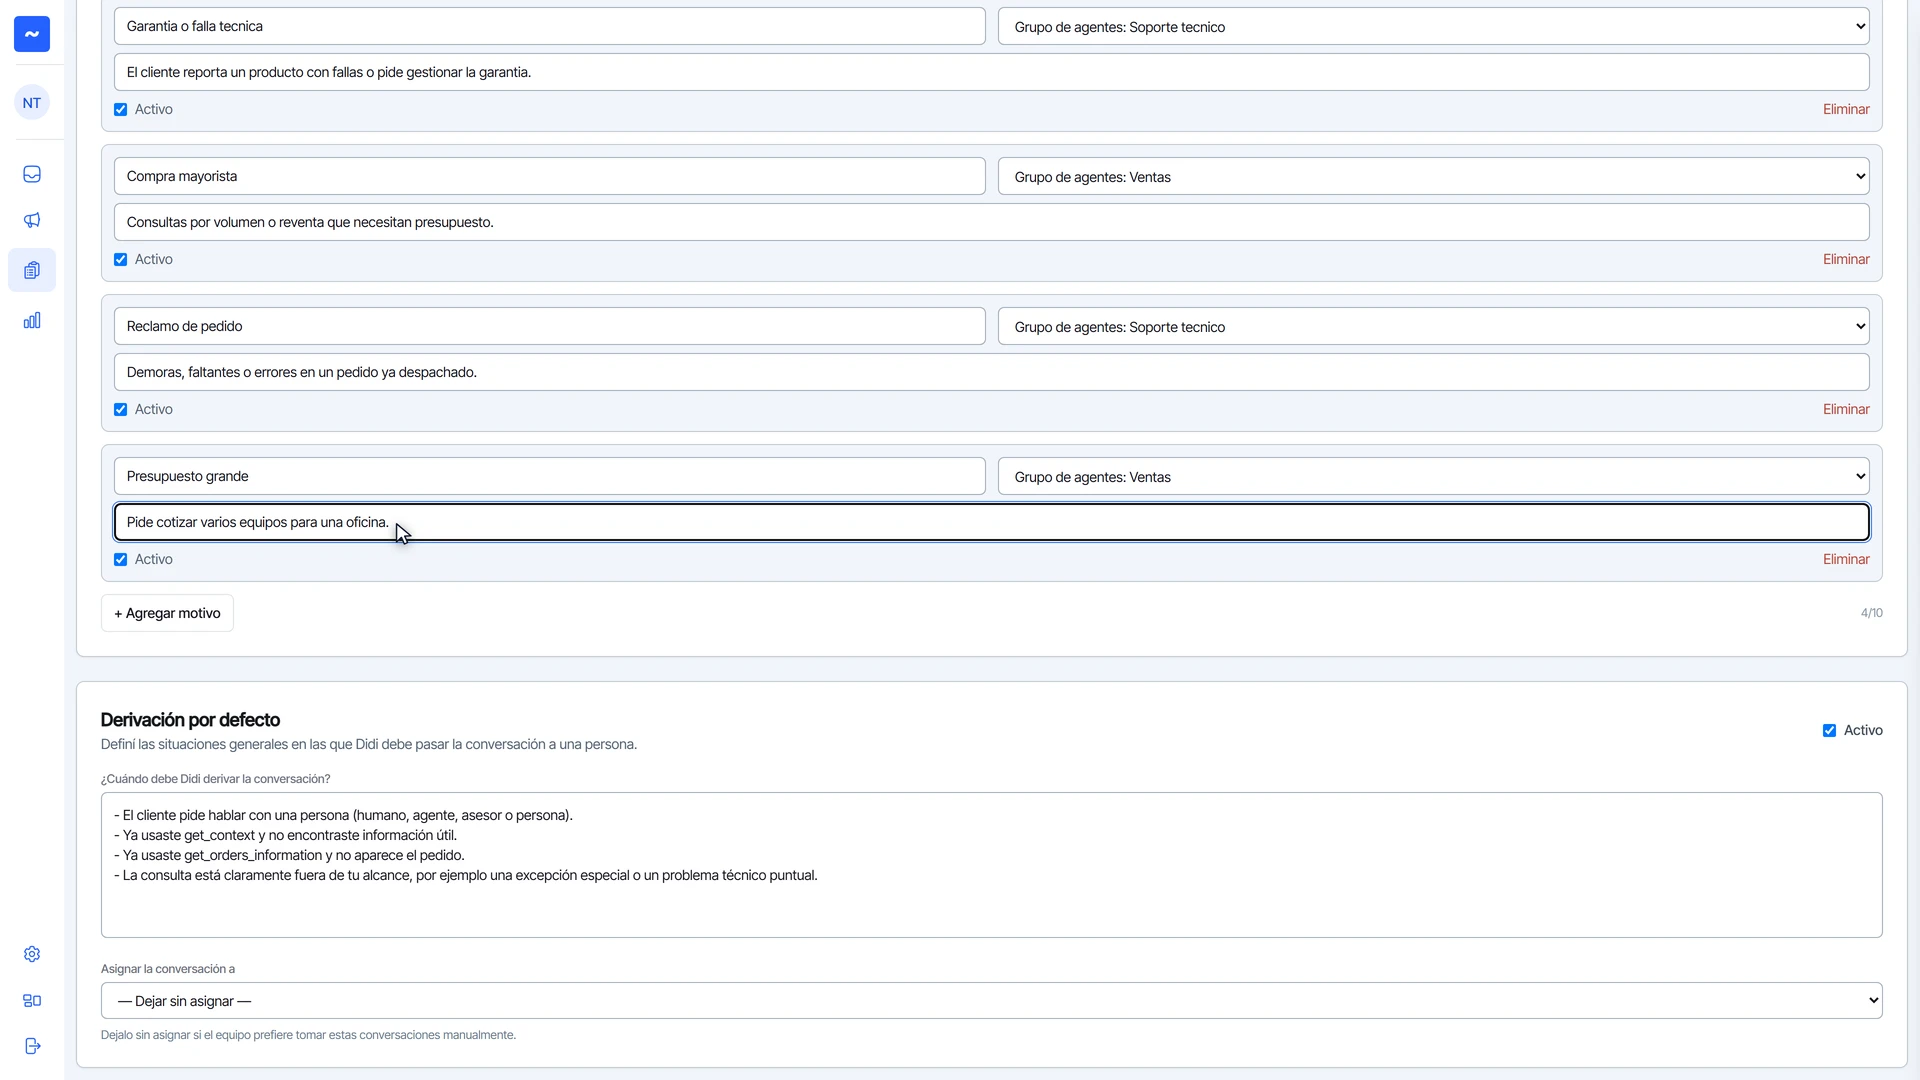Viewport: 1920px width, 1080px height.
Task: Open the Dejar sin asignar dropdown
Action: click(992, 1000)
